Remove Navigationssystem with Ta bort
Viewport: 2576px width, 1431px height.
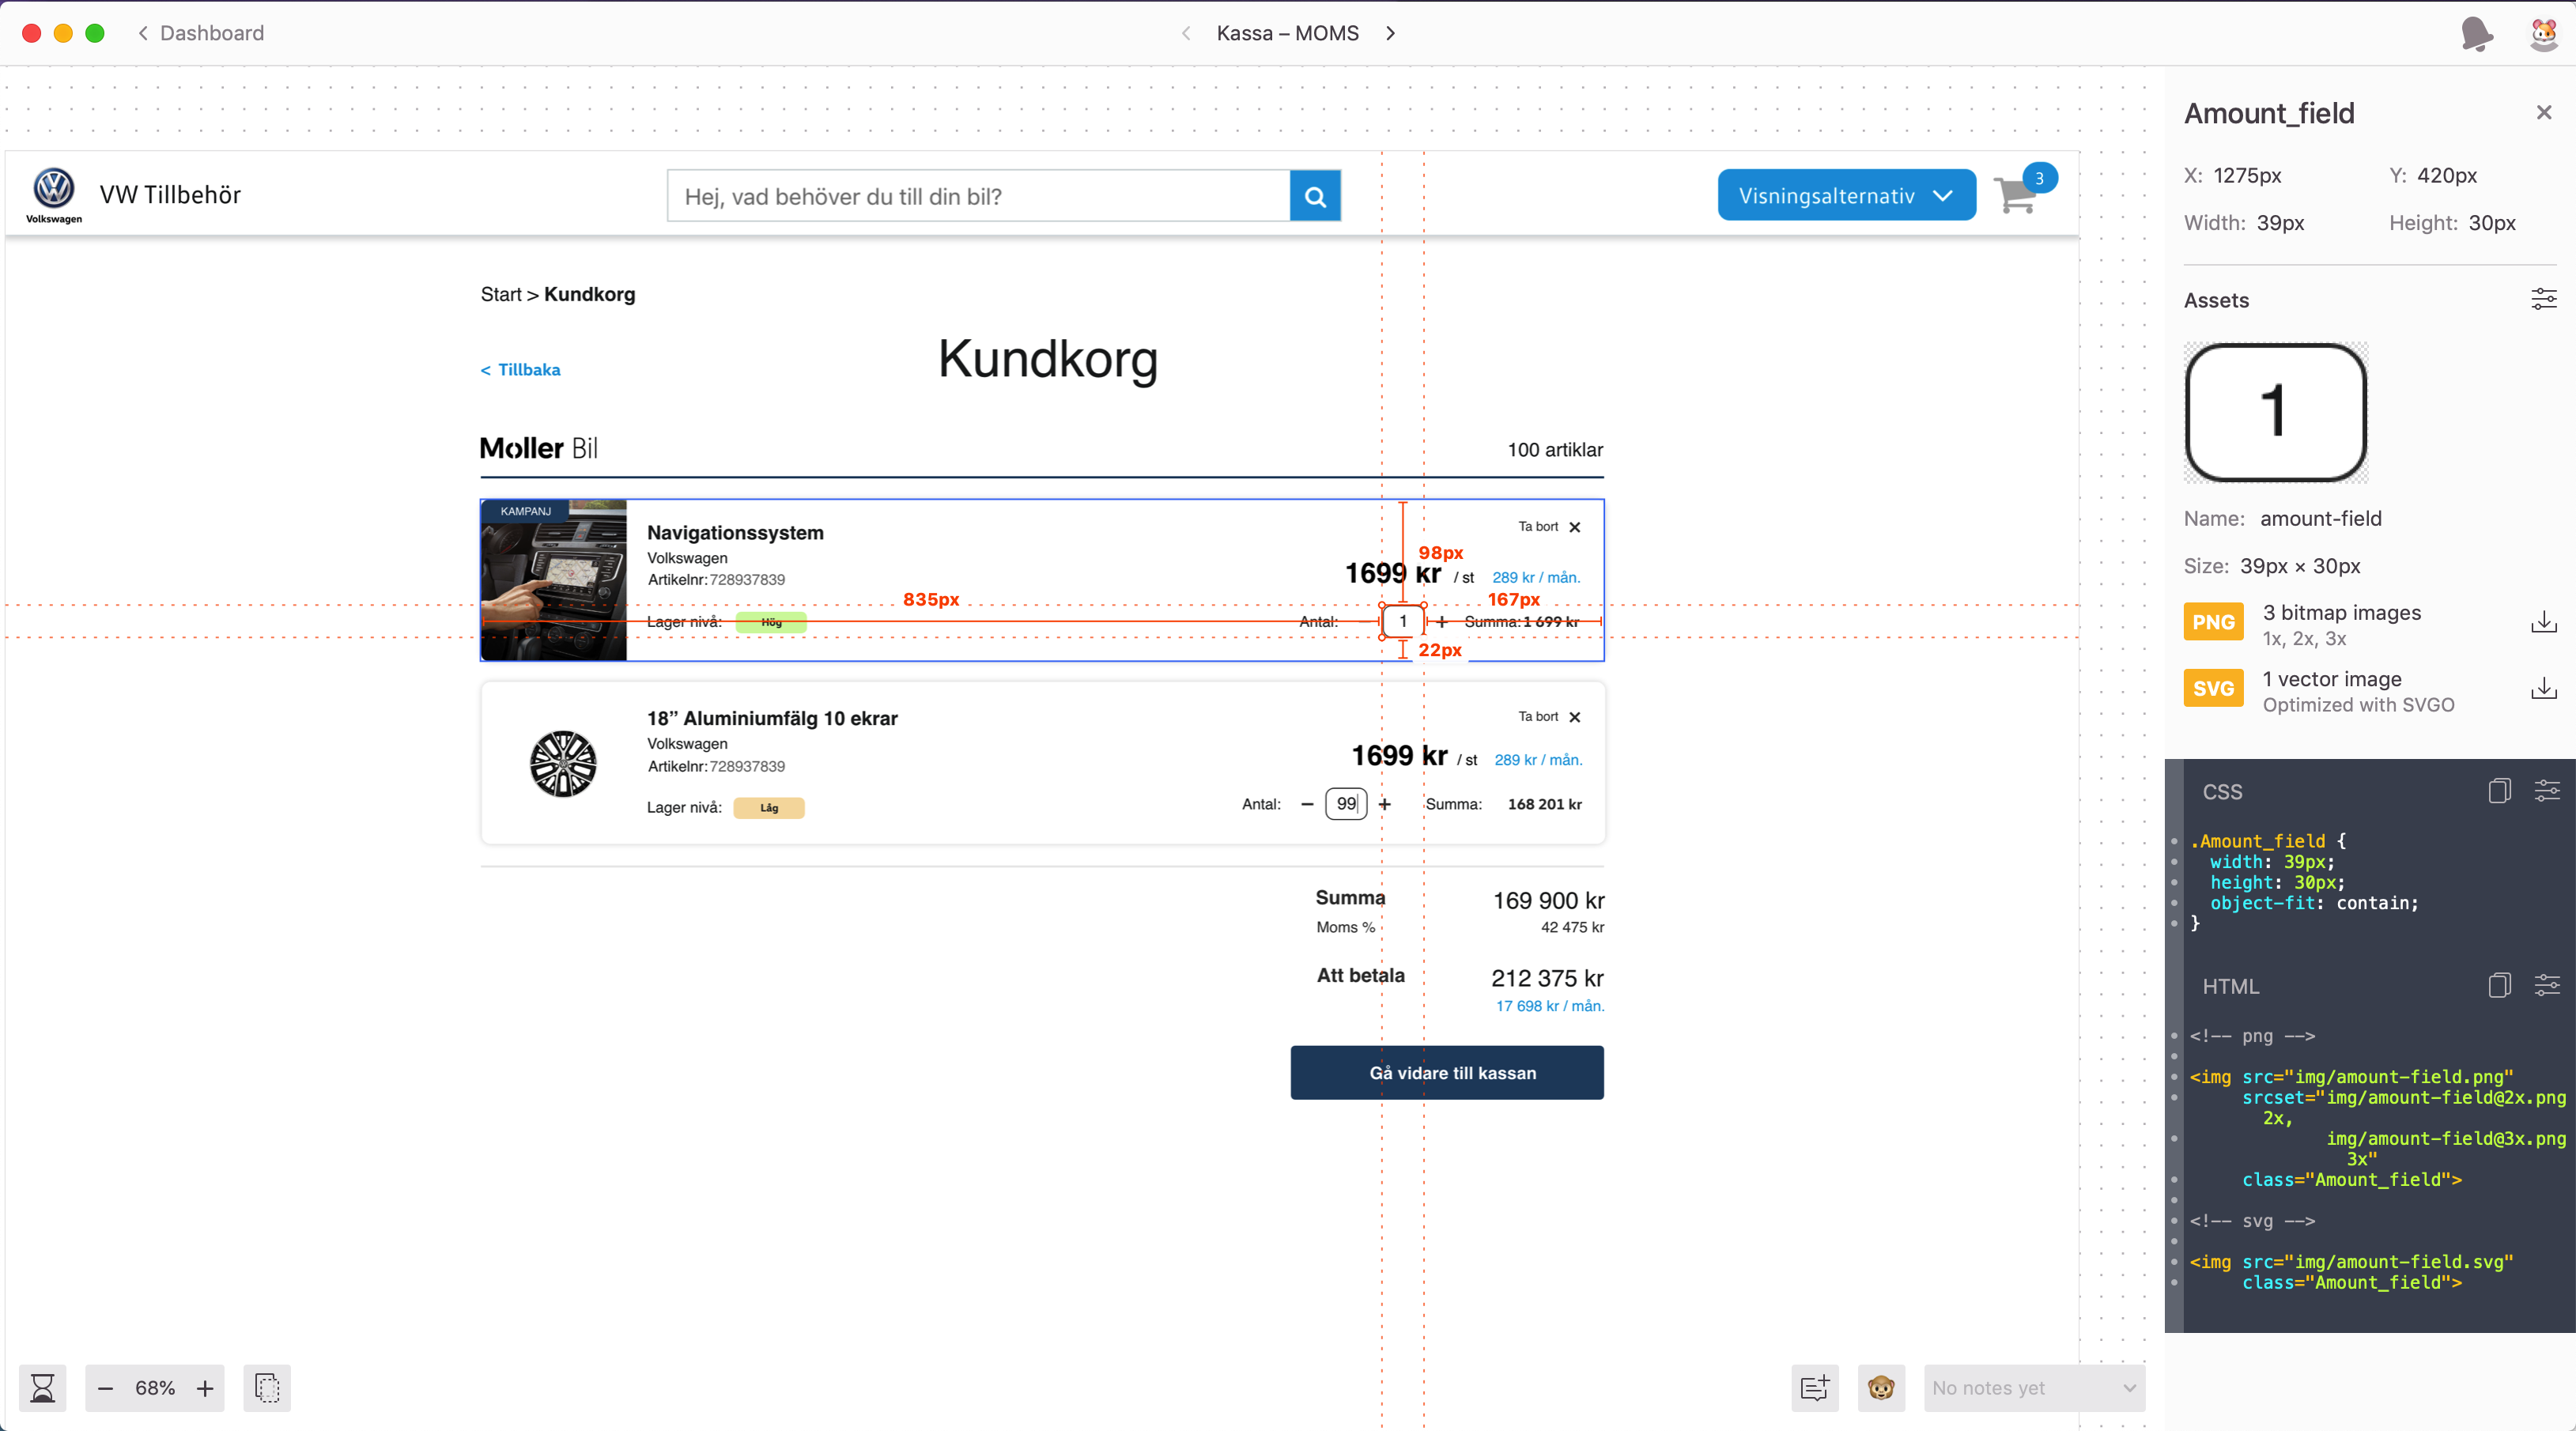pos(1549,527)
